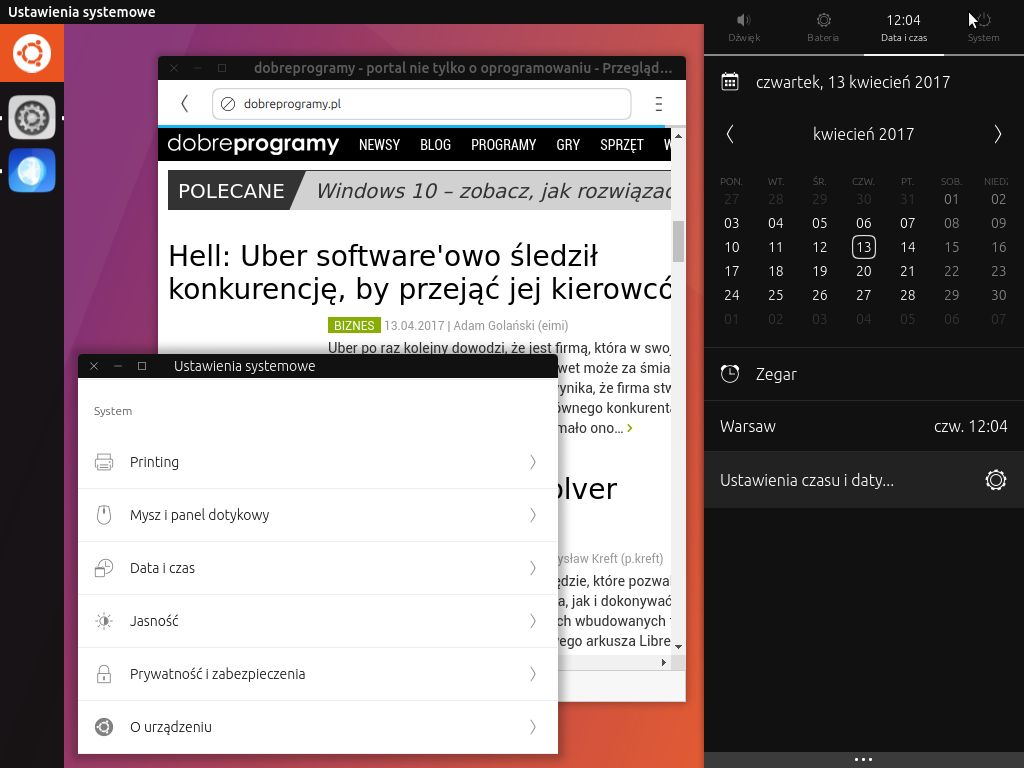Click the web page scroll-down arrow
Viewport: 1024px width, 768px height.
[679, 647]
